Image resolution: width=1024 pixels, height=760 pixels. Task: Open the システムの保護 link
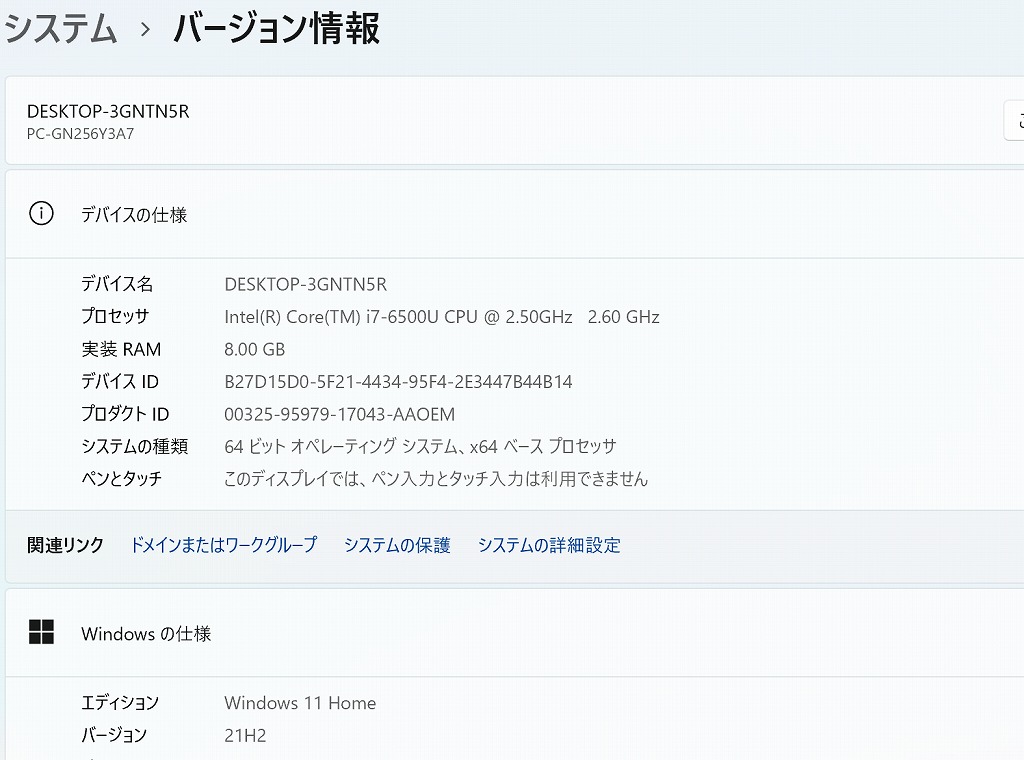click(x=397, y=545)
